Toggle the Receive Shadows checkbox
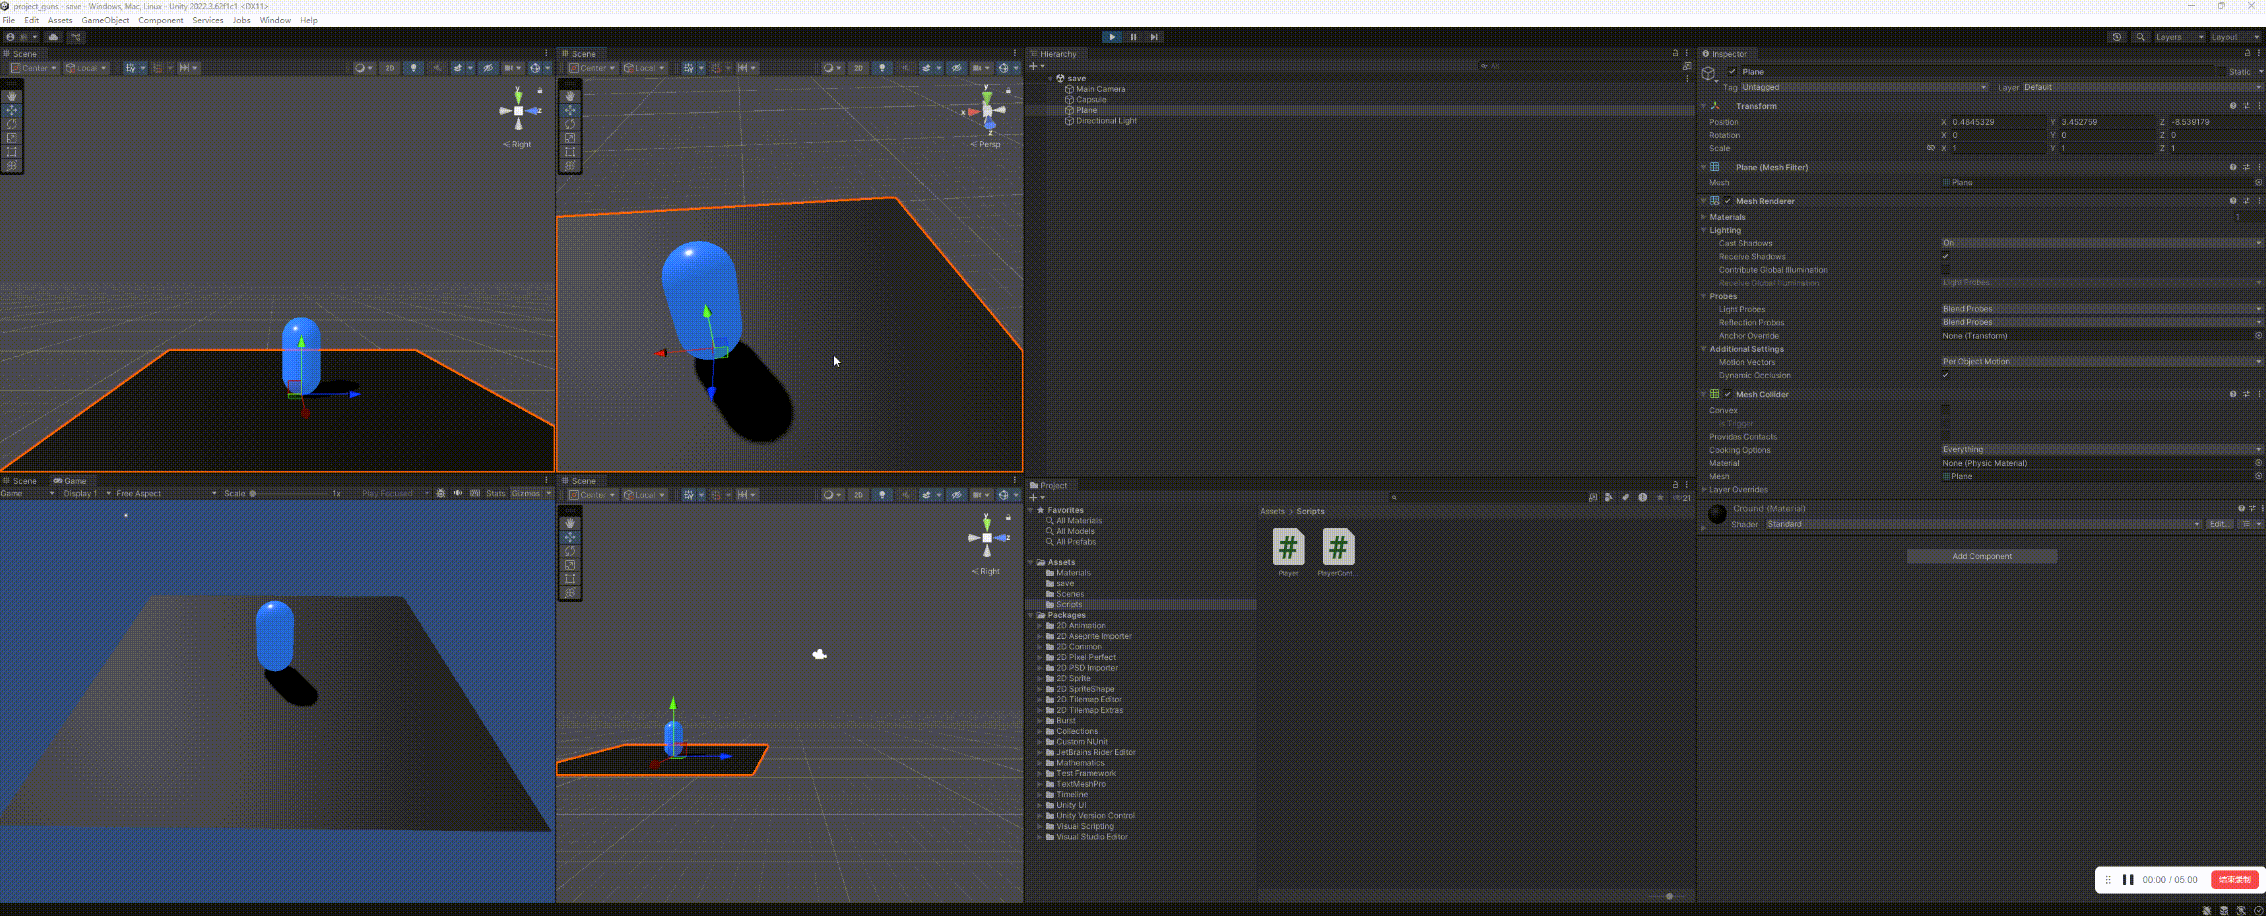 (x=1945, y=257)
